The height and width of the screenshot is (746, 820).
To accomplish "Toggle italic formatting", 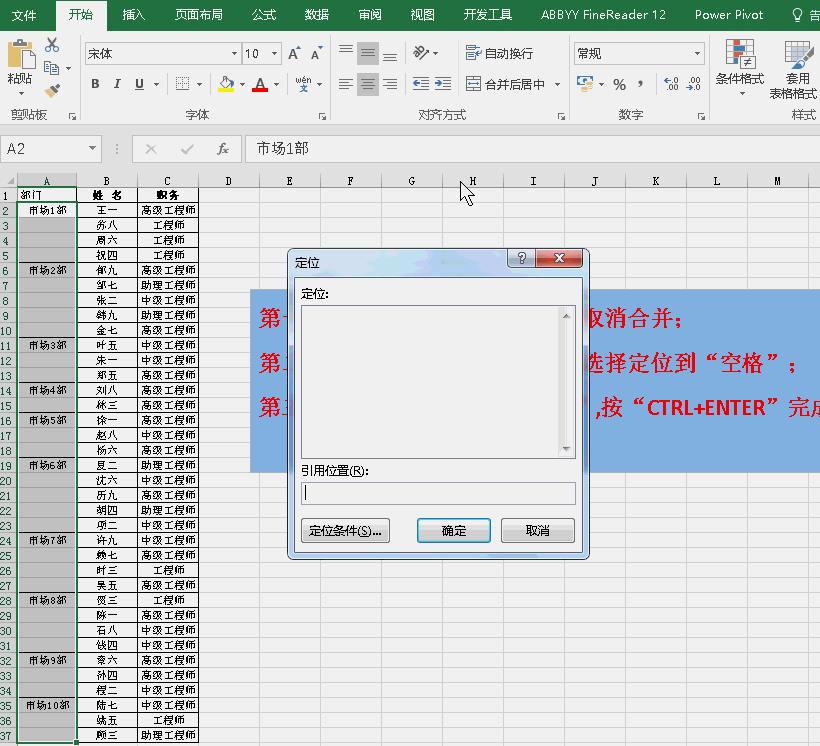I will [117, 84].
